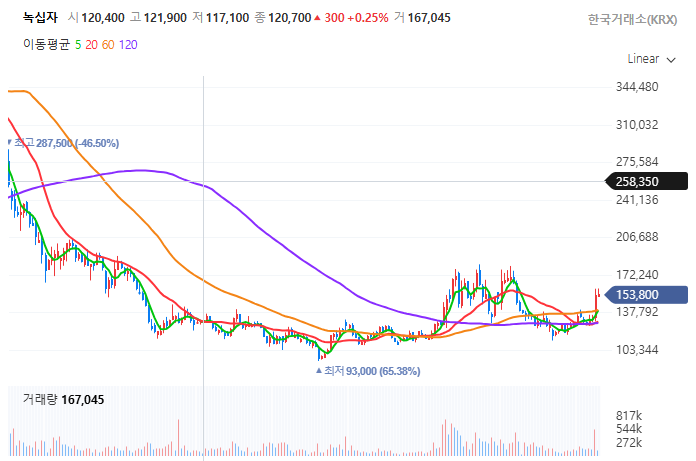Toggle the 120-day moving average line
The height and width of the screenshot is (461, 696).
pyautogui.click(x=128, y=45)
